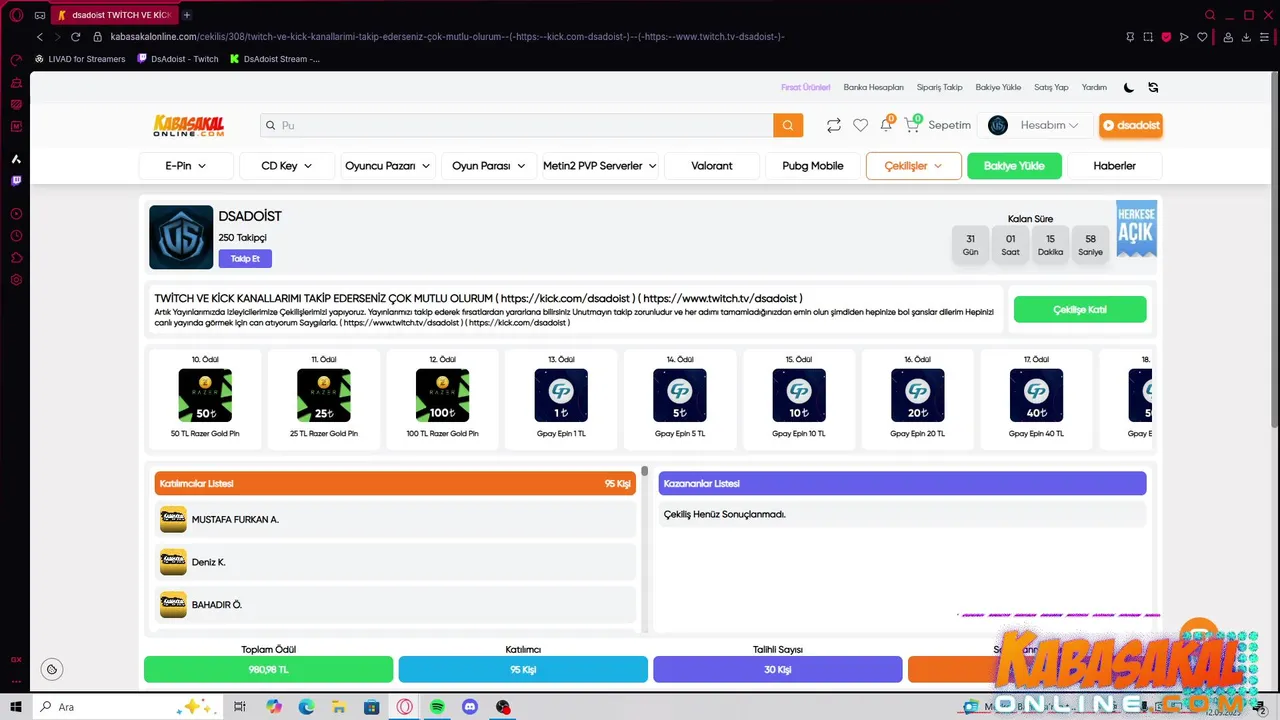Open the ad blocker shield icon
Screen dimensions: 1280x720
1166,37
